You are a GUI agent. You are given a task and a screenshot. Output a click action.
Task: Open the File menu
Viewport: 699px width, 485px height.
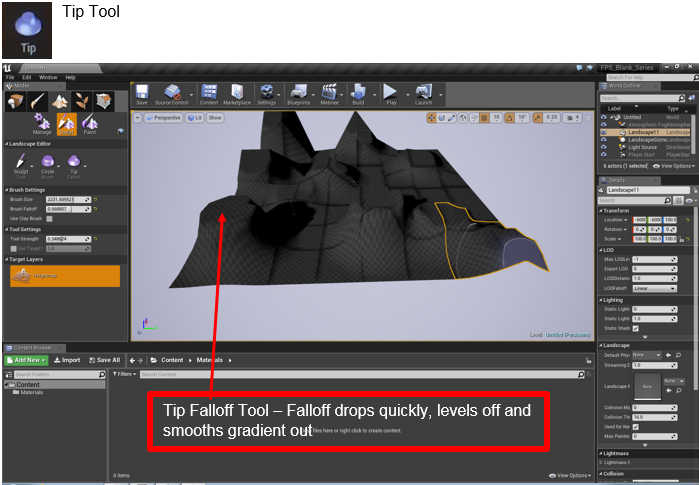click(x=10, y=77)
